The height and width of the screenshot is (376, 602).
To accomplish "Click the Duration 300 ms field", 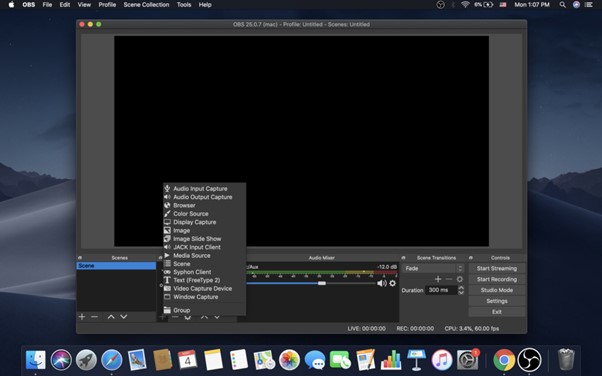I will coord(441,290).
